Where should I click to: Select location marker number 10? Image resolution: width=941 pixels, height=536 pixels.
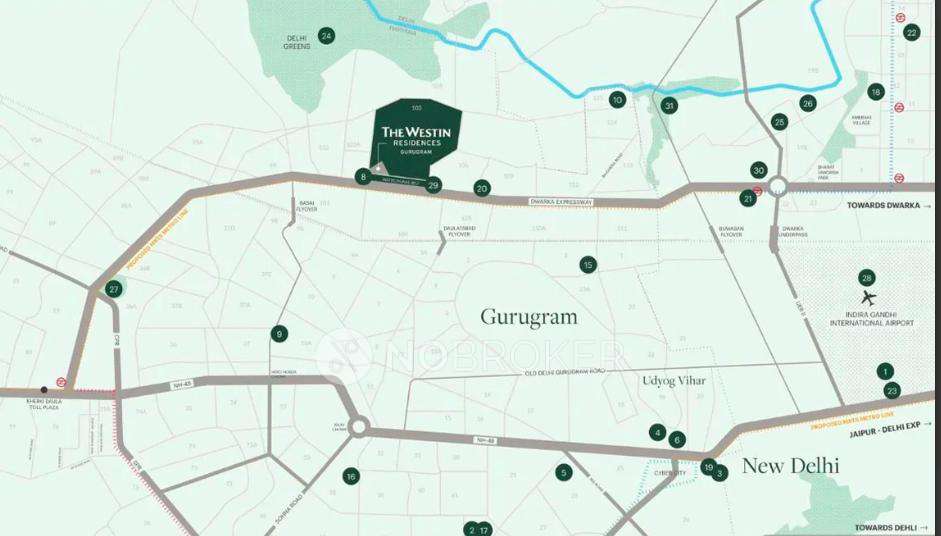click(x=617, y=99)
